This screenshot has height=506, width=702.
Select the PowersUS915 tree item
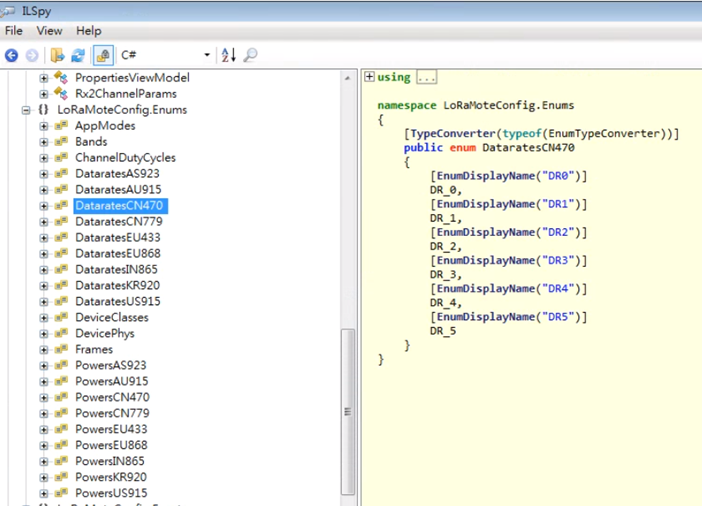(111, 493)
